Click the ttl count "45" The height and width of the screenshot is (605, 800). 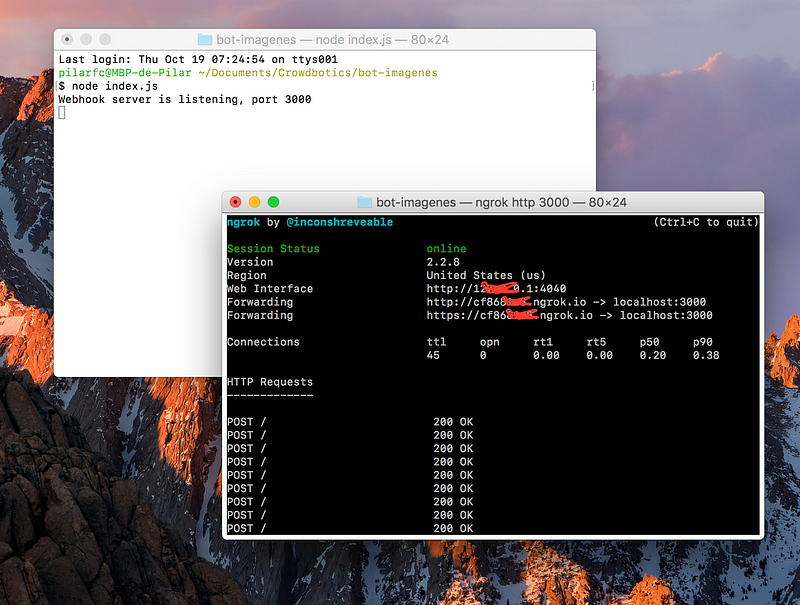click(433, 355)
